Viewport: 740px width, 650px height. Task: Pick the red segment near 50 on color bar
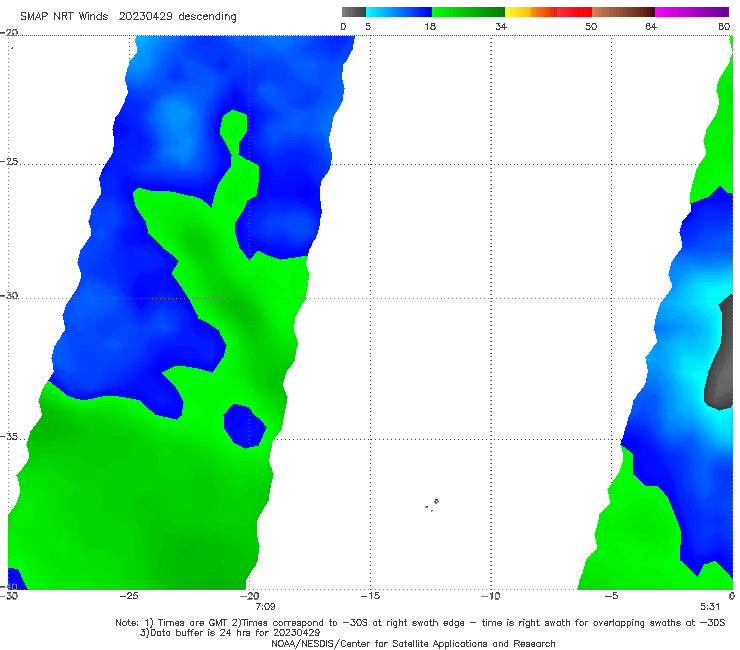click(574, 12)
